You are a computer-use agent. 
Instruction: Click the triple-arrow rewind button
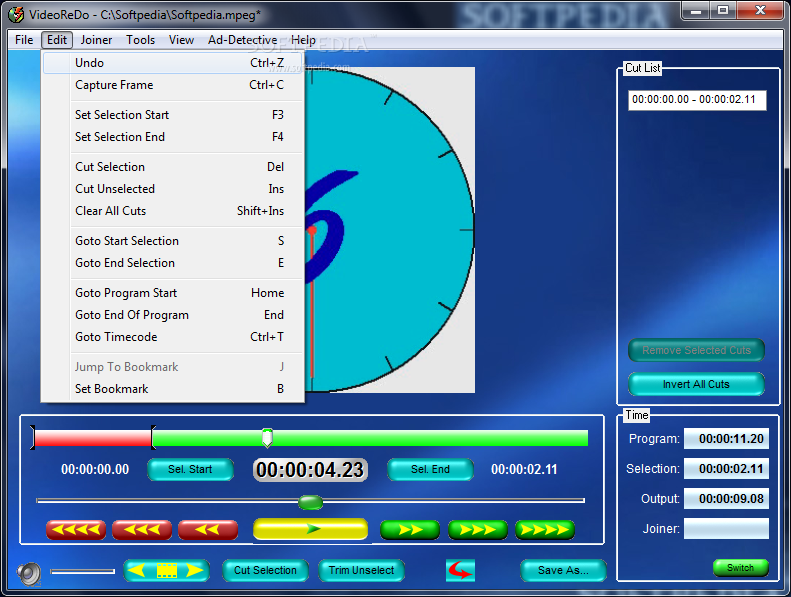(142, 529)
